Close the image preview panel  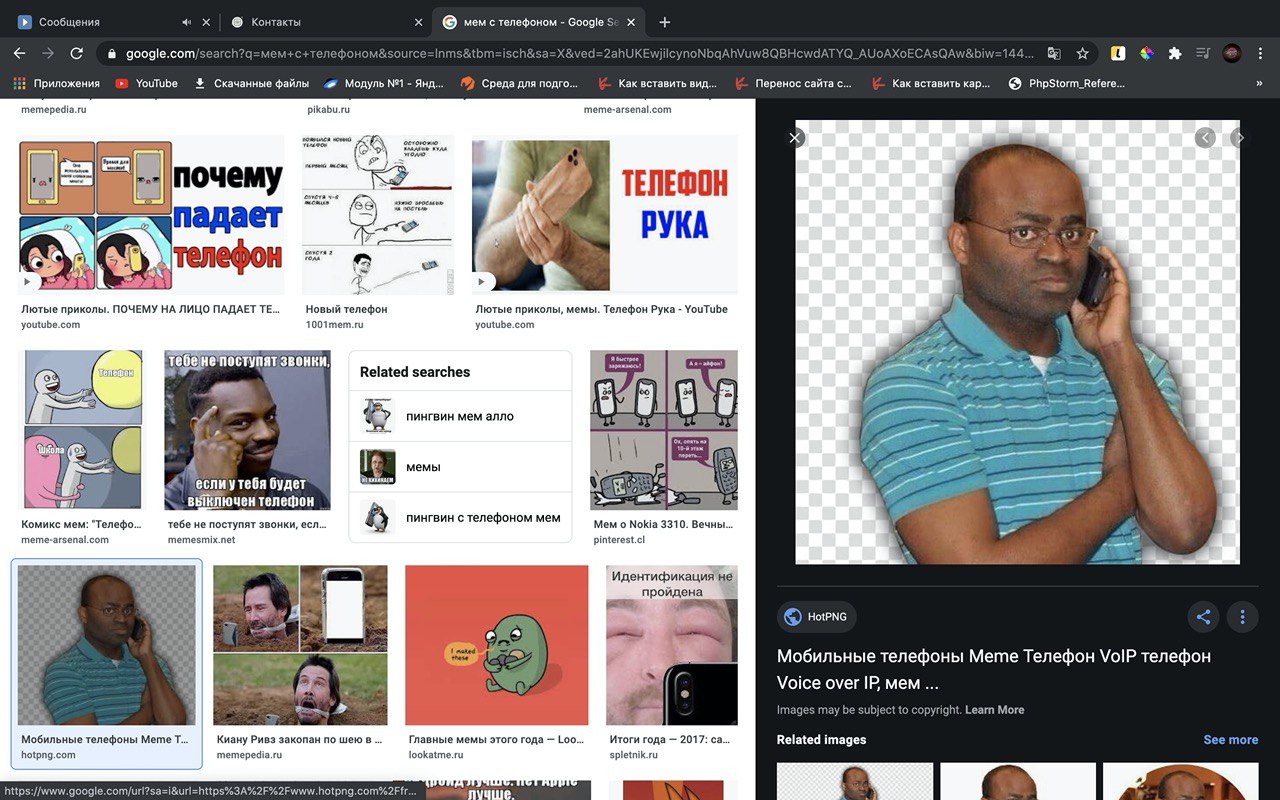point(795,138)
